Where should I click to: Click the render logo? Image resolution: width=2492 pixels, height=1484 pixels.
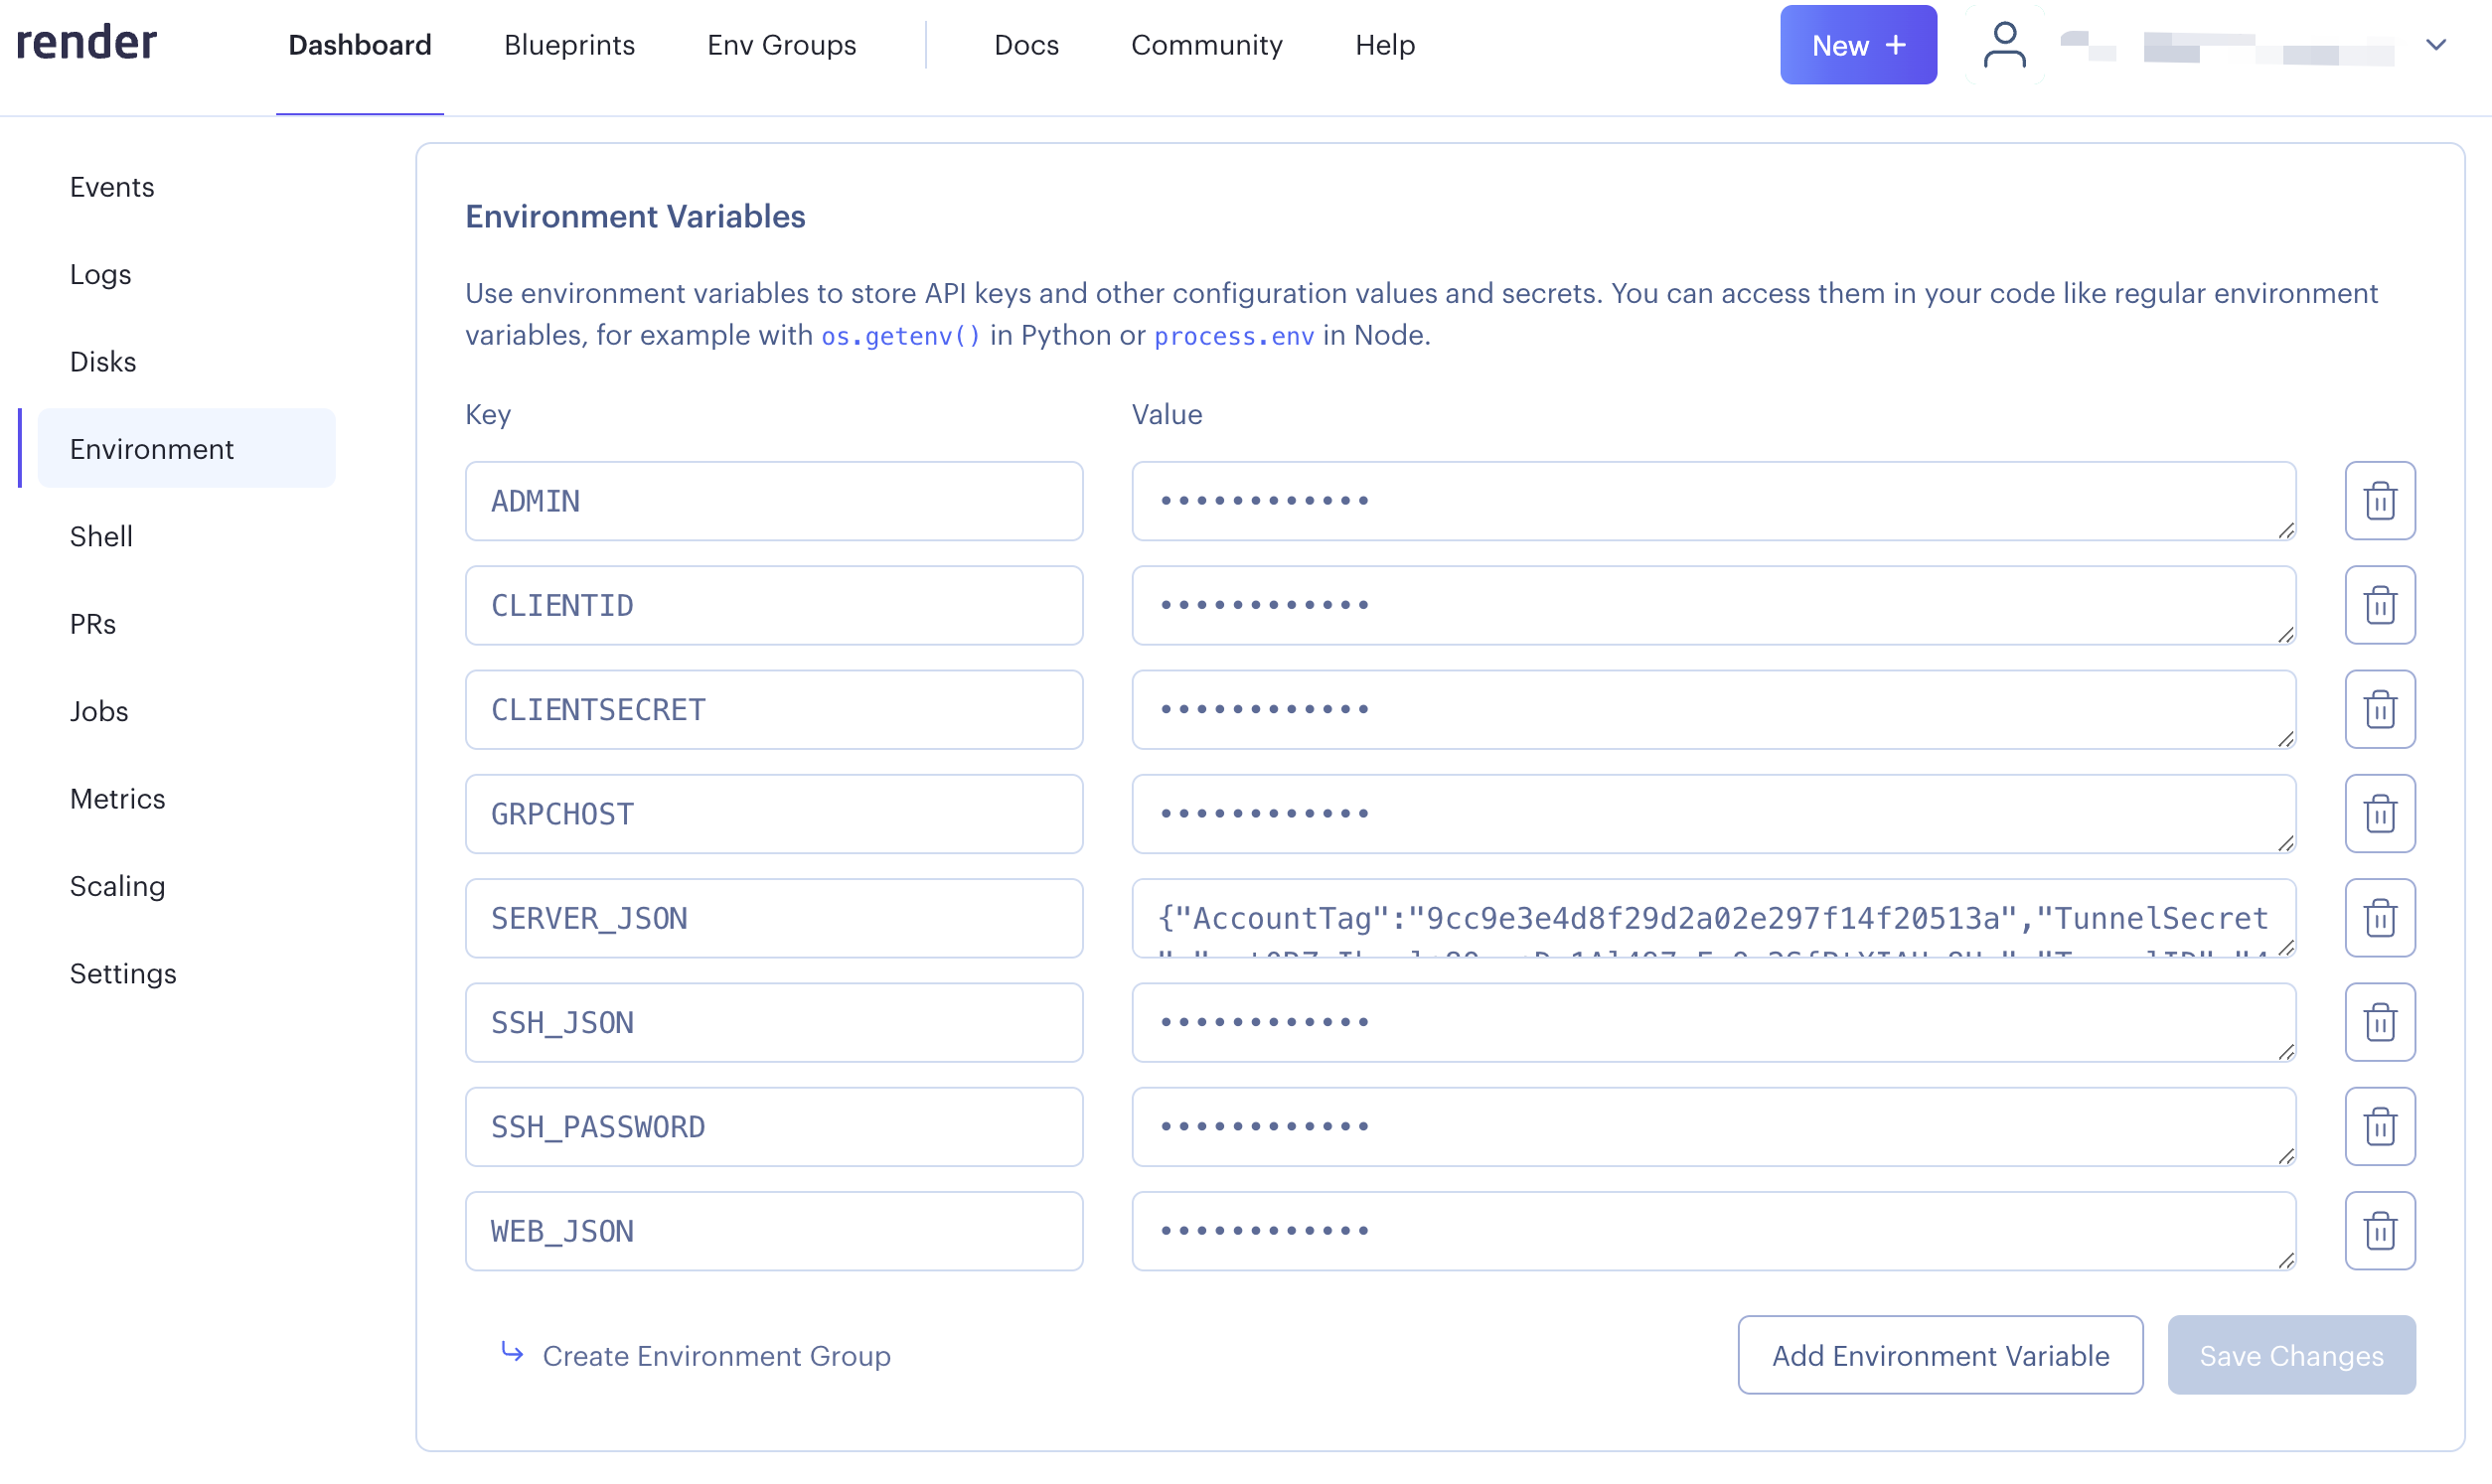pyautogui.click(x=87, y=42)
